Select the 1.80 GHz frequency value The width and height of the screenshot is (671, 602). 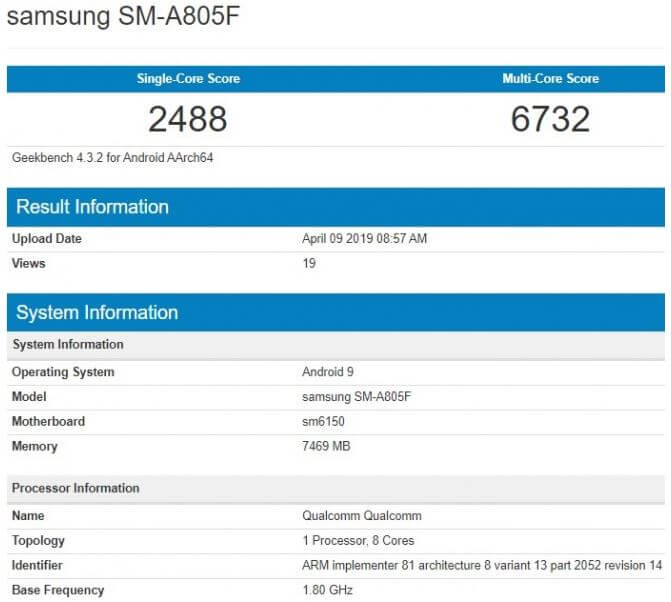click(328, 590)
